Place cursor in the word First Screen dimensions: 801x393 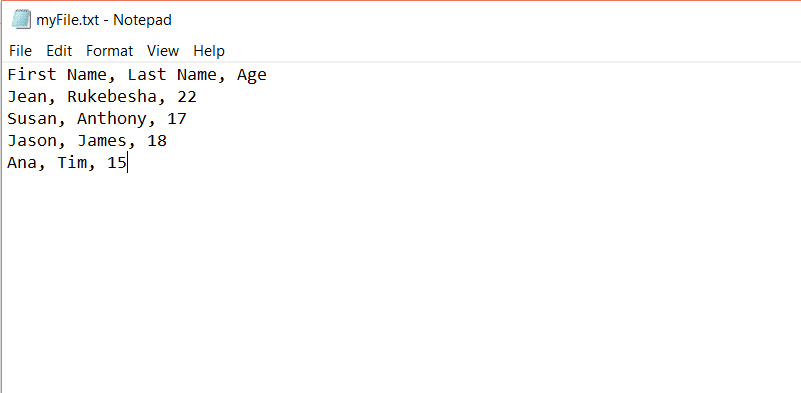32,75
